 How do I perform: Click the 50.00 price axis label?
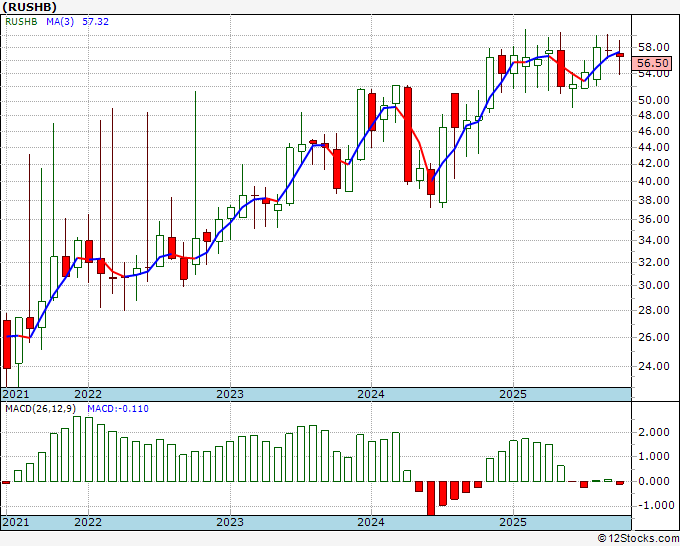[x=653, y=101]
